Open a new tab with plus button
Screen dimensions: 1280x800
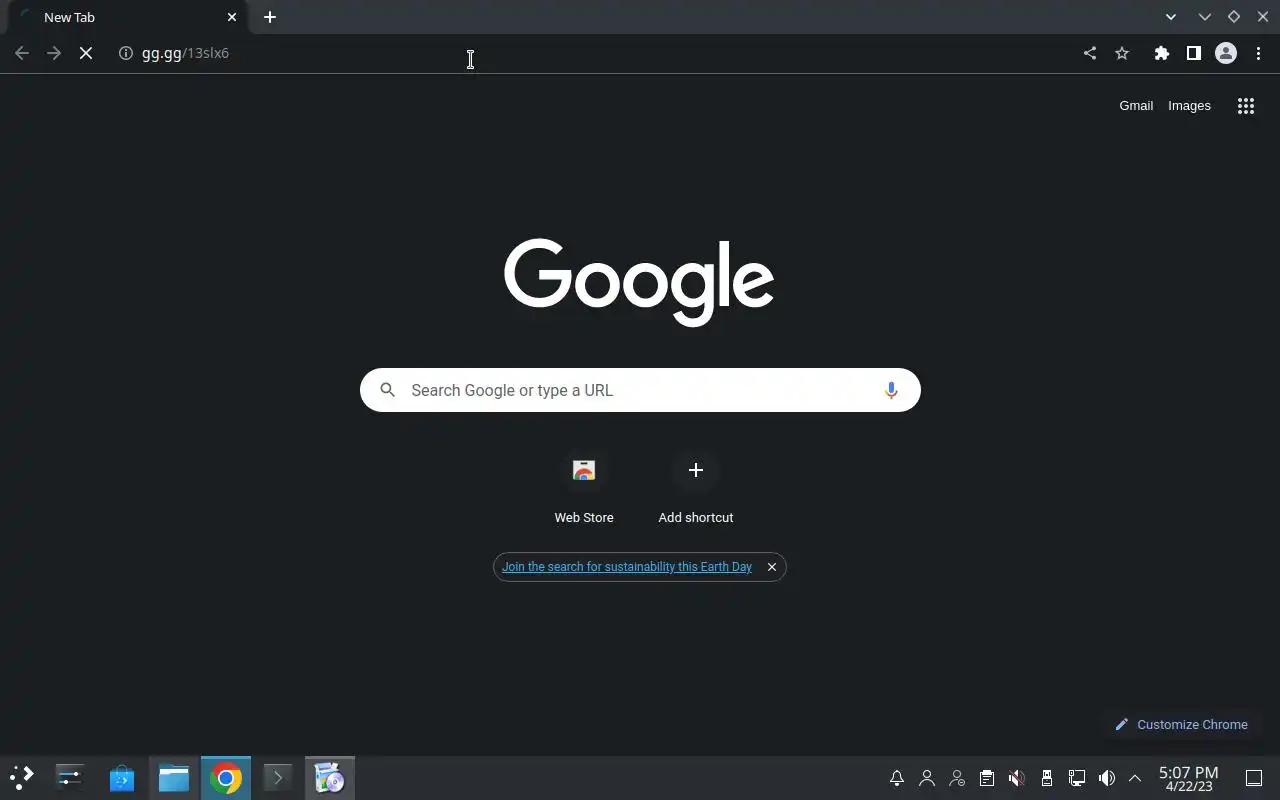pyautogui.click(x=270, y=17)
